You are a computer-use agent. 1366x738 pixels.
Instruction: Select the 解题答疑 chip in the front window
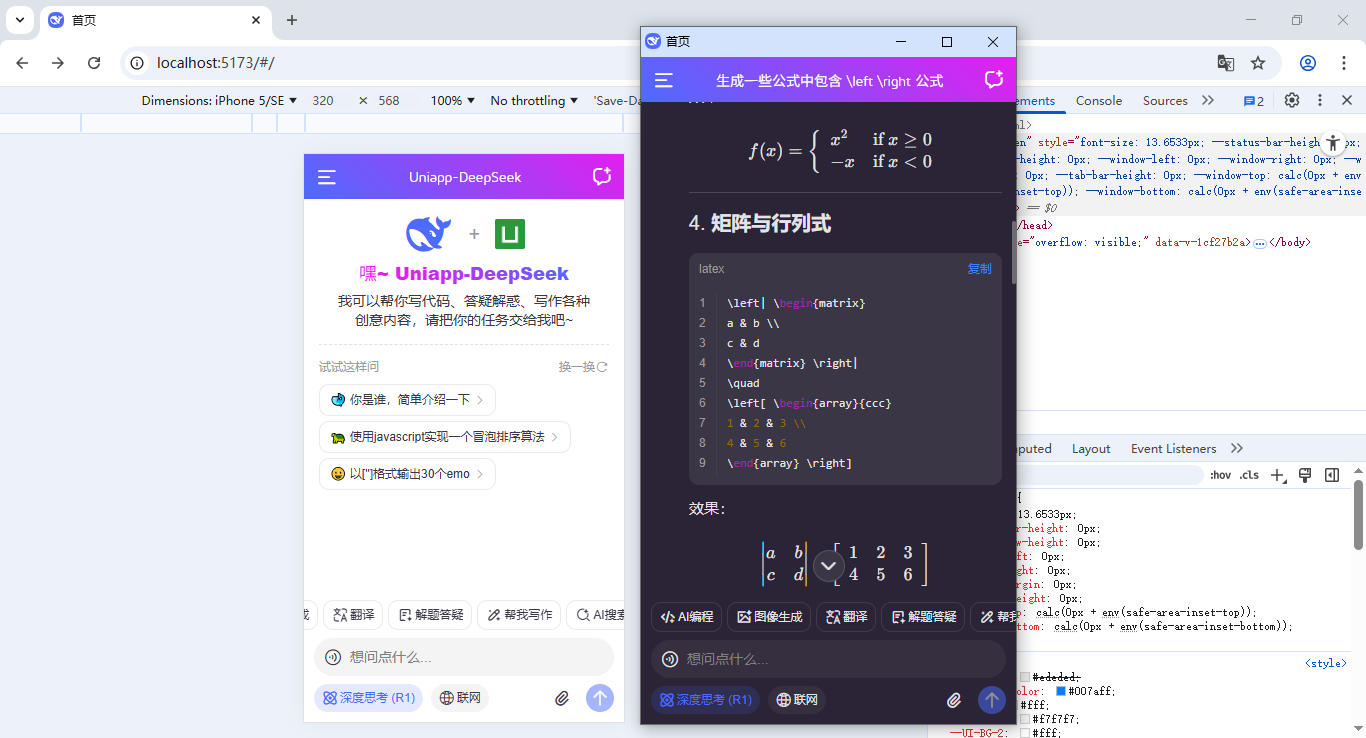923,617
